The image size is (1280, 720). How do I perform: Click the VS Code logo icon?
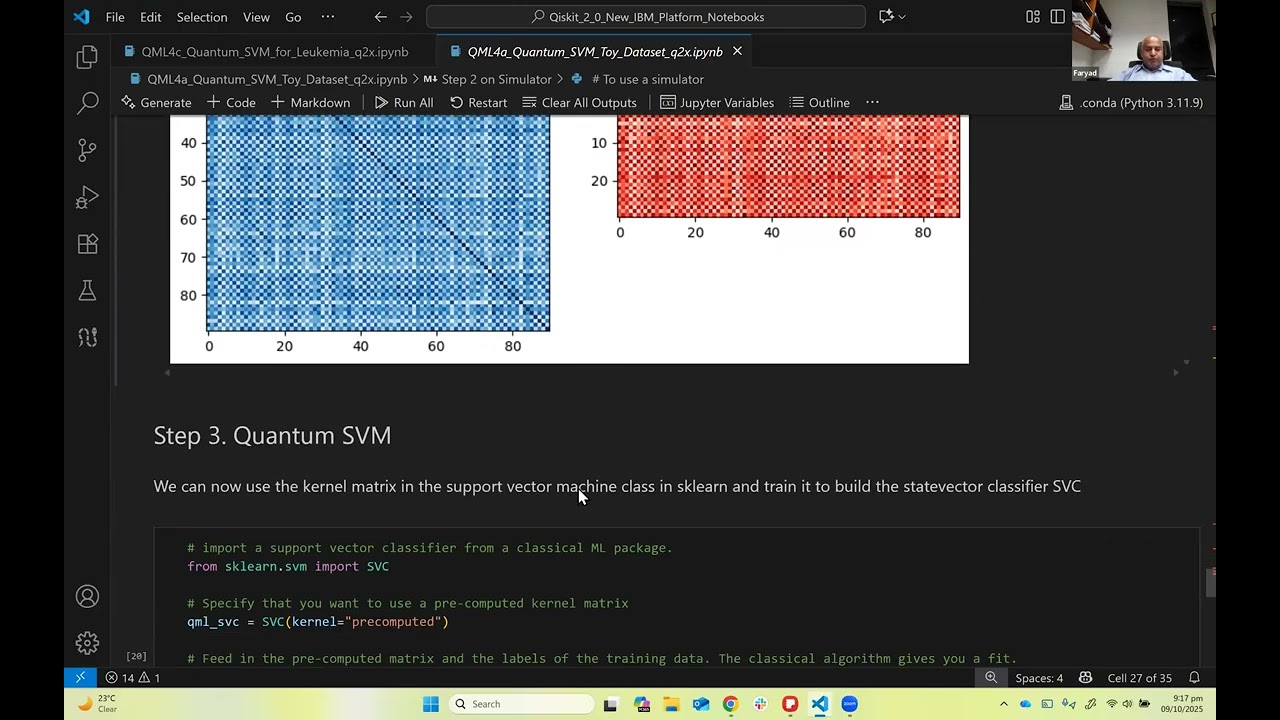pyautogui.click(x=82, y=17)
